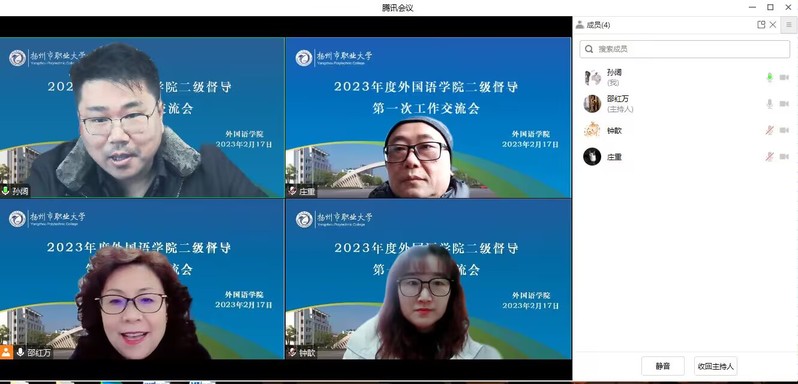798x384 pixels.
Task: Click 庄重's muted microphone icon
Action: (770, 157)
